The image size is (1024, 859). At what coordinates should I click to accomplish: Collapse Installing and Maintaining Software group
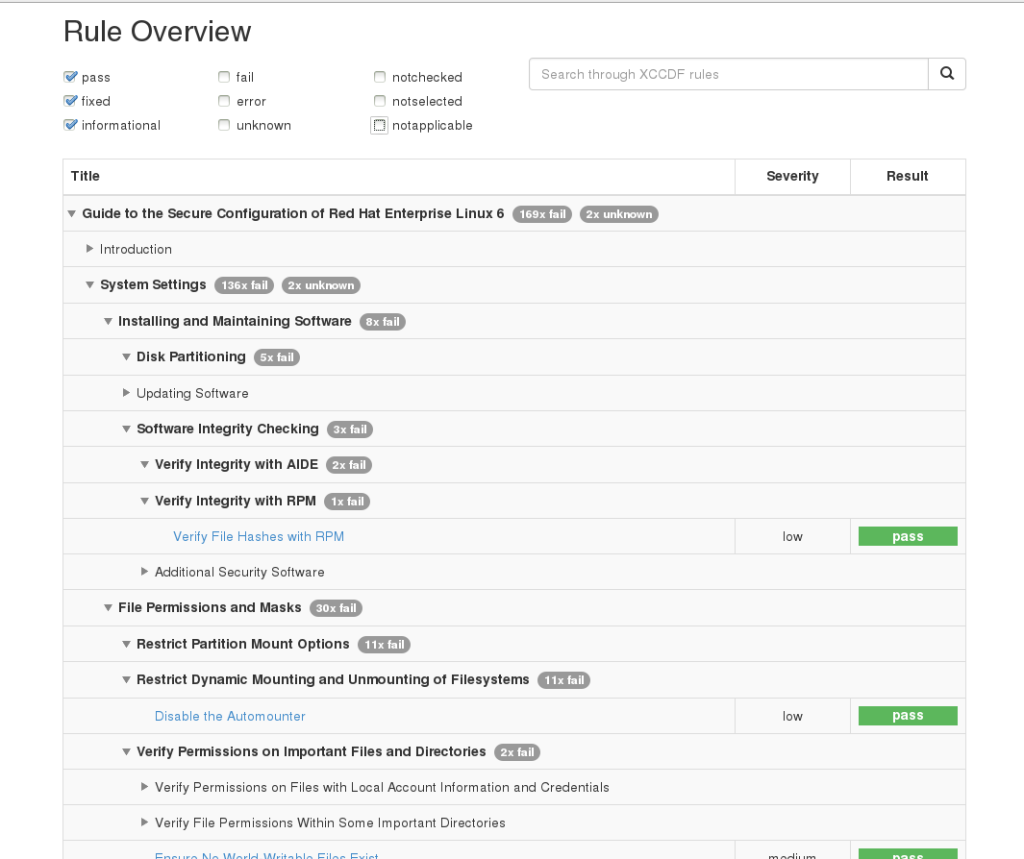pyautogui.click(x=108, y=321)
